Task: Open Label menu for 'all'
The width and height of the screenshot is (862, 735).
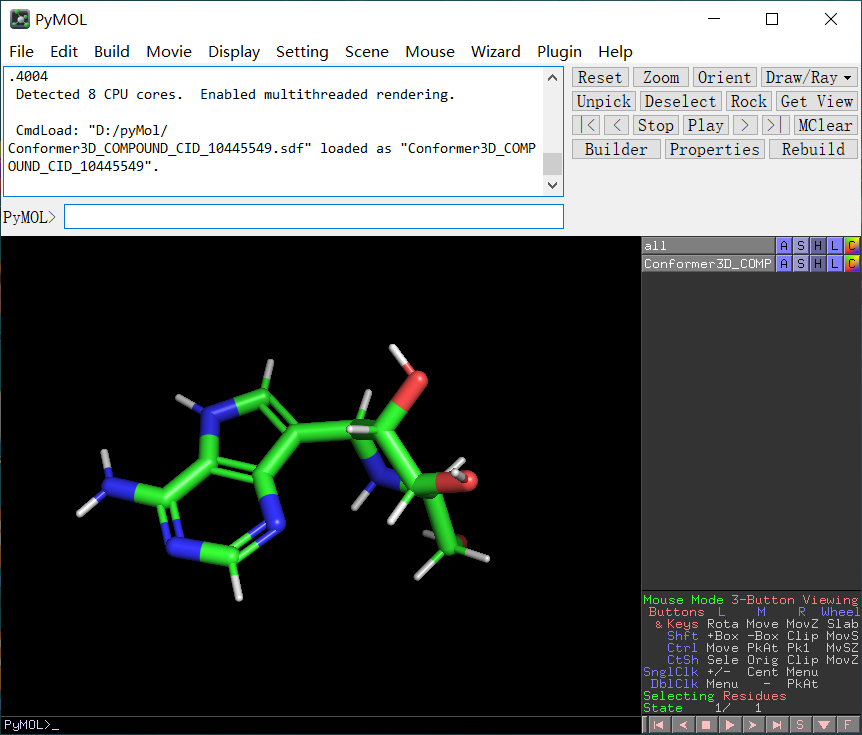Action: 835,246
